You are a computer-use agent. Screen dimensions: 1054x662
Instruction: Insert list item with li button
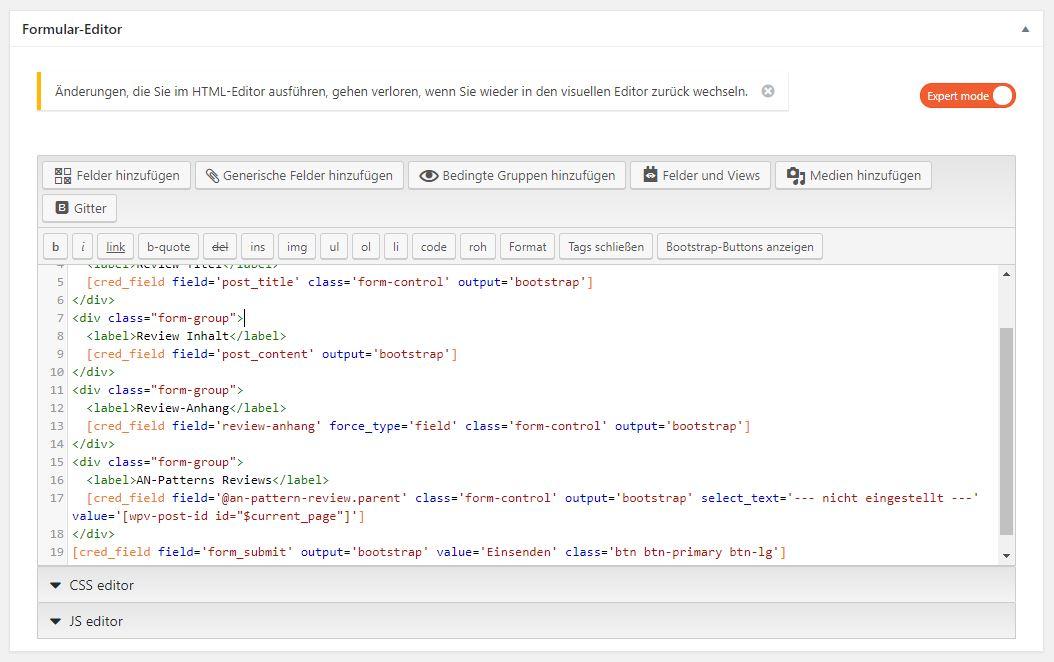396,247
